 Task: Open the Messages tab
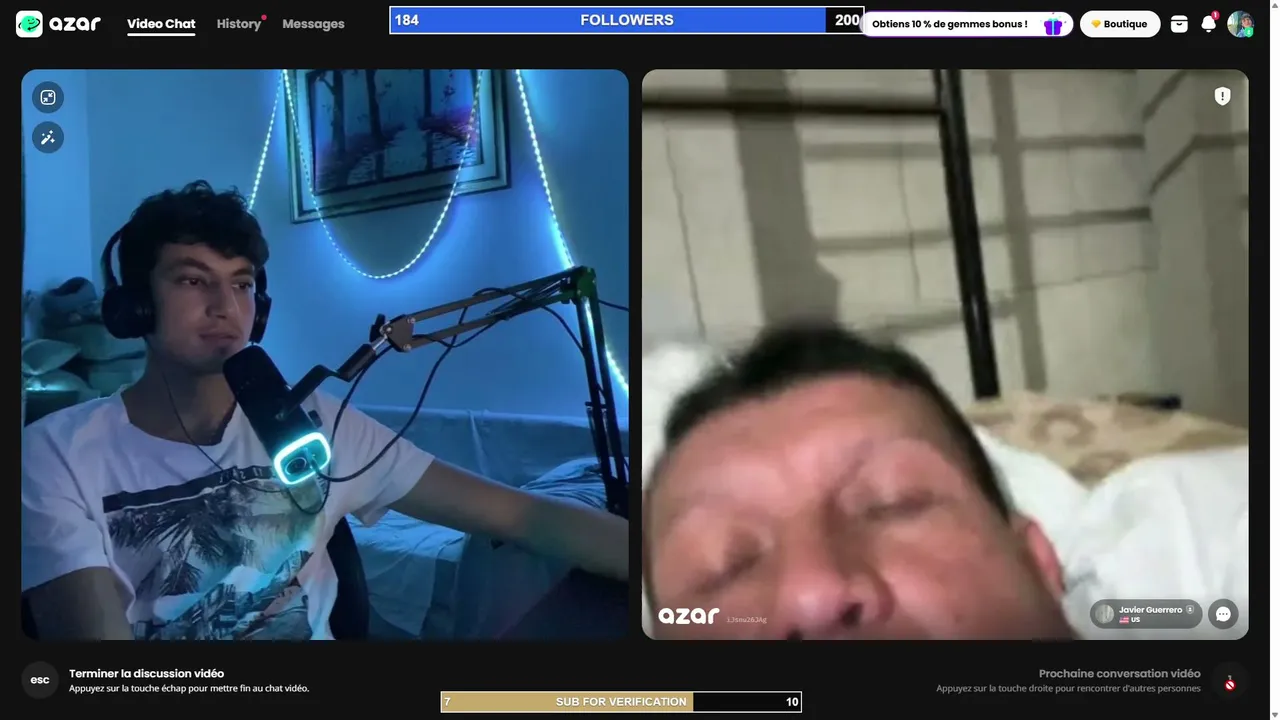(313, 24)
